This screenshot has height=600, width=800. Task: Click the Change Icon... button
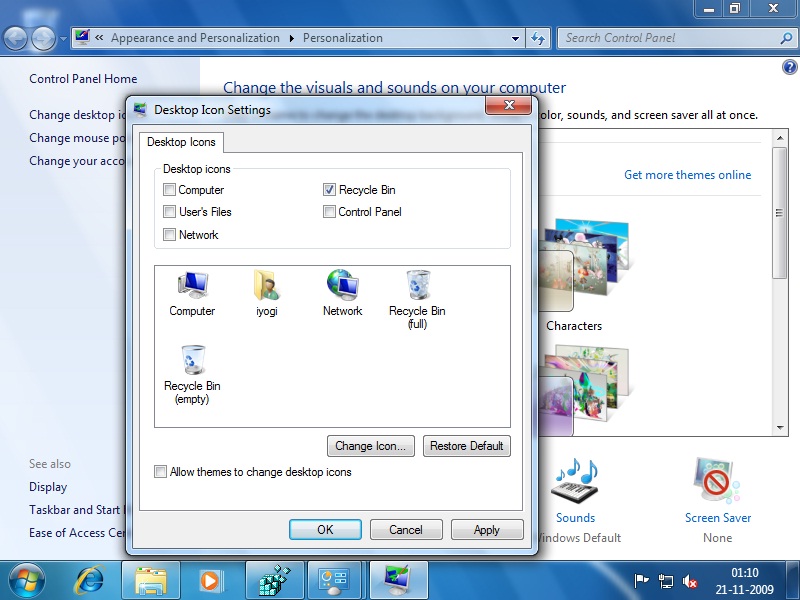click(x=370, y=446)
